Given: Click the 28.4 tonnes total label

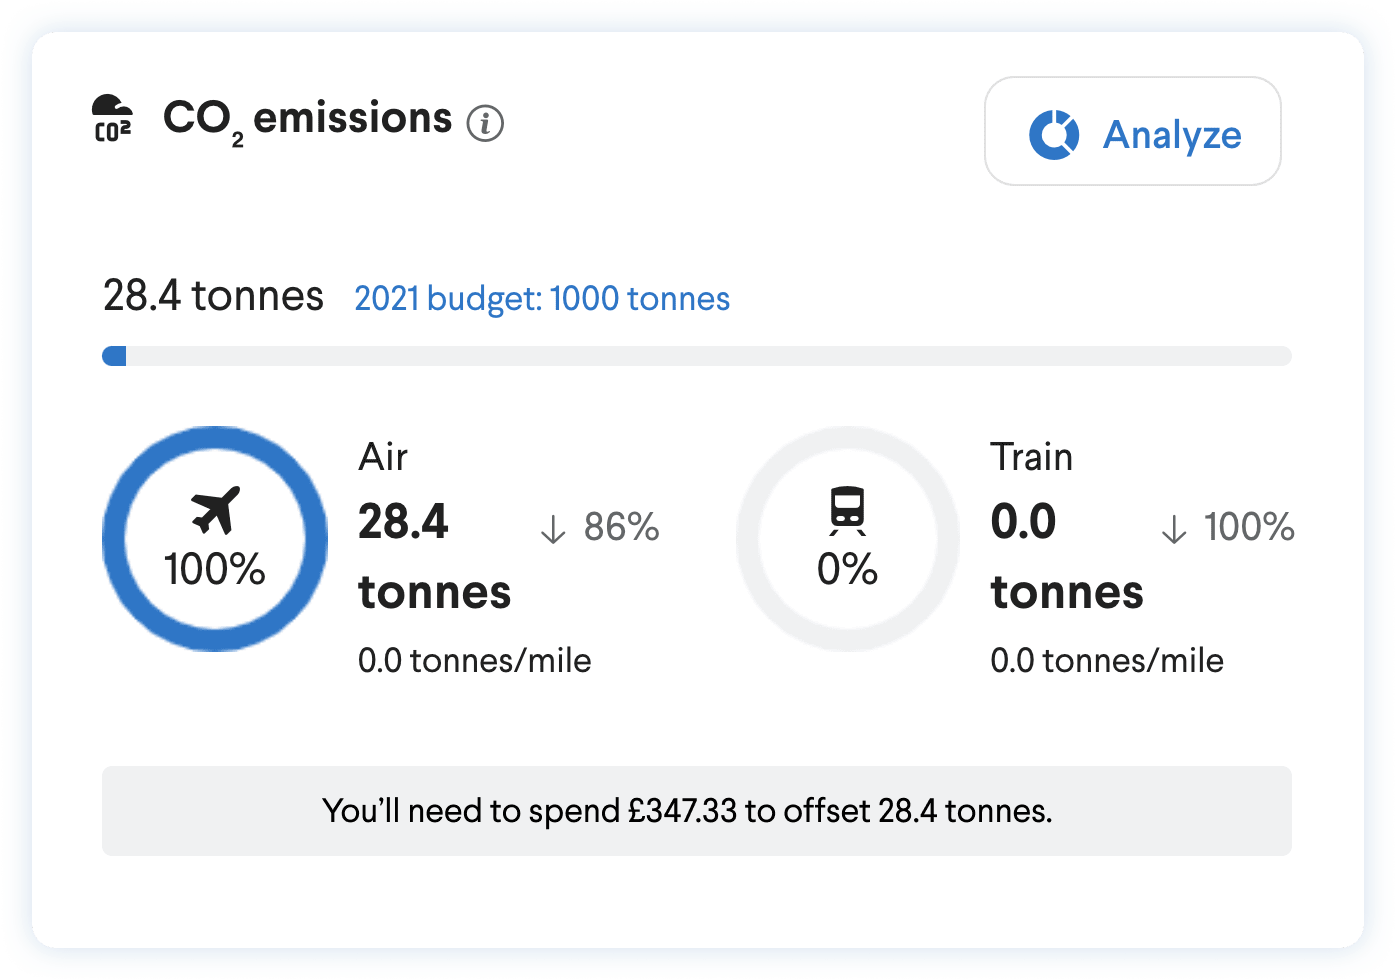Looking at the screenshot, I should pyautogui.click(x=213, y=296).
